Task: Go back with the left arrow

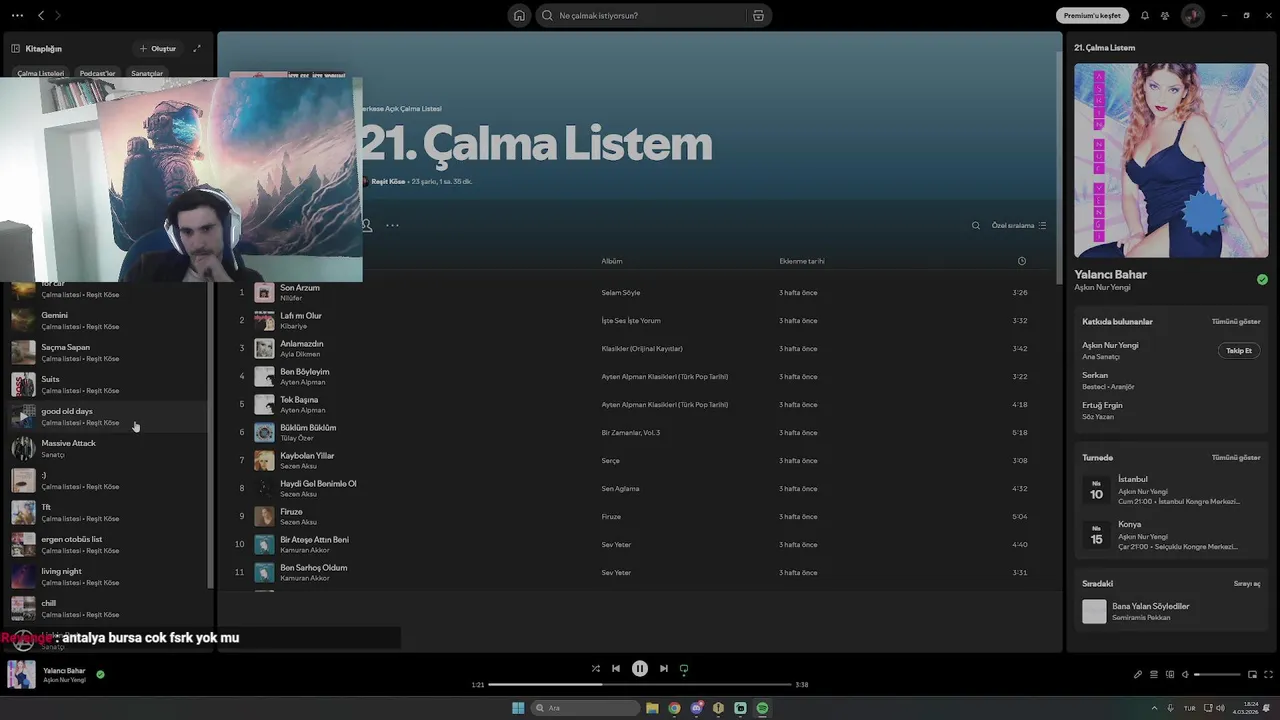Action: [41, 15]
